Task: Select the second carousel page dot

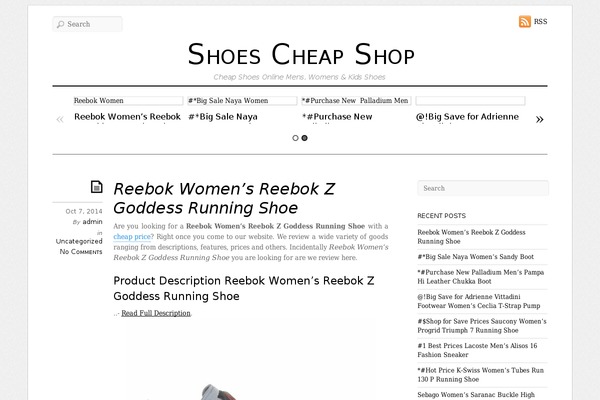Action: (x=304, y=138)
